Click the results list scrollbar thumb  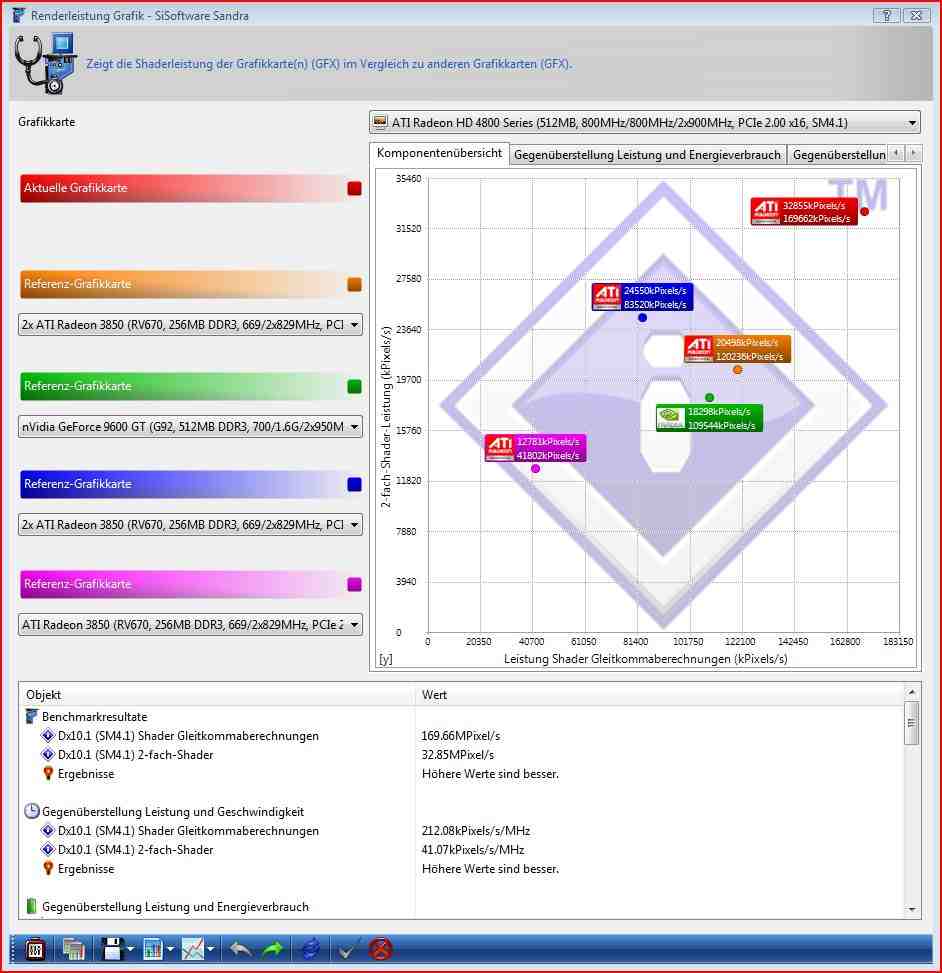[912, 723]
